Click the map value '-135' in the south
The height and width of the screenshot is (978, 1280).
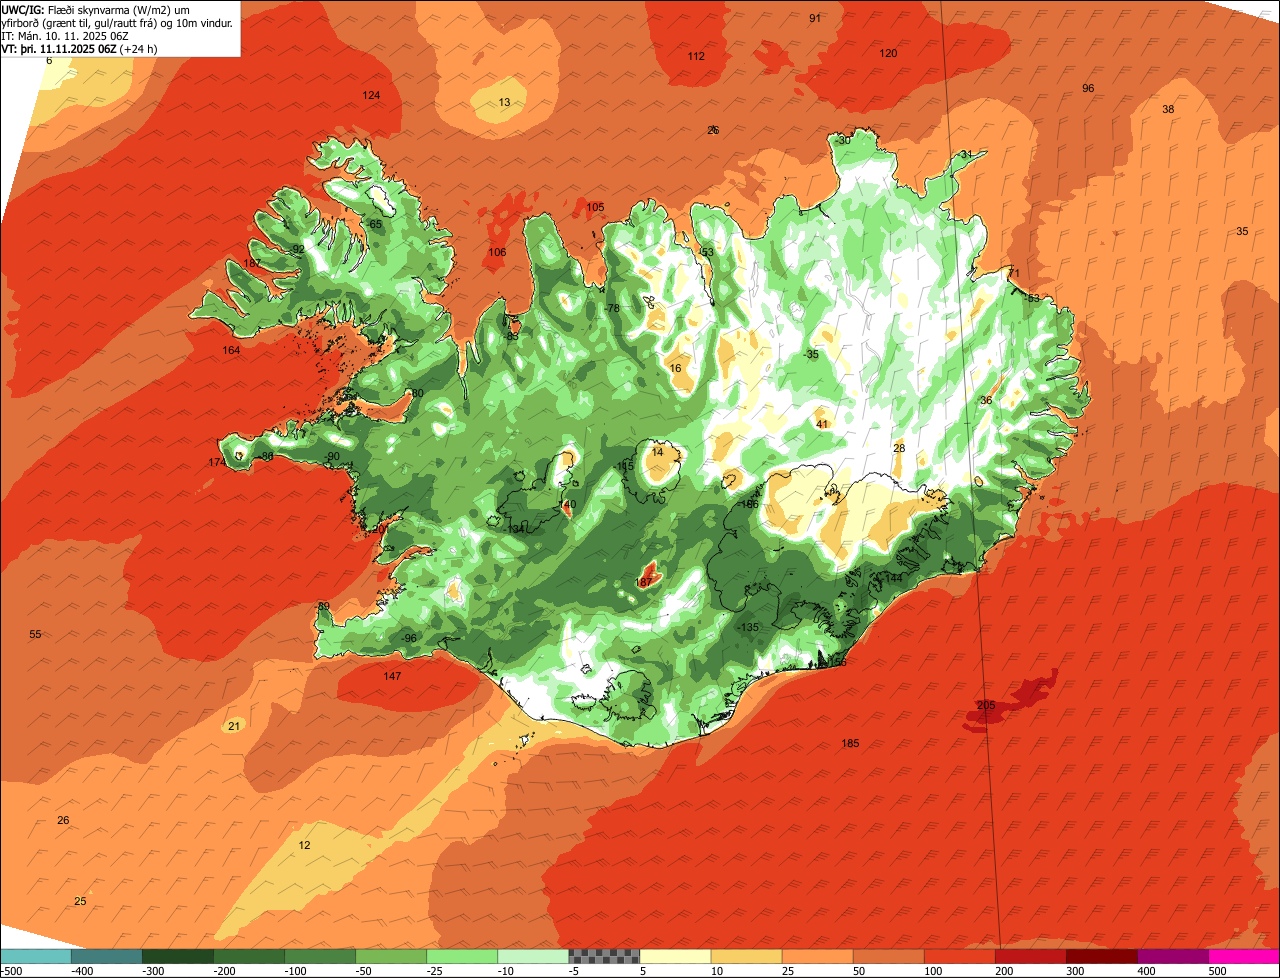click(749, 627)
